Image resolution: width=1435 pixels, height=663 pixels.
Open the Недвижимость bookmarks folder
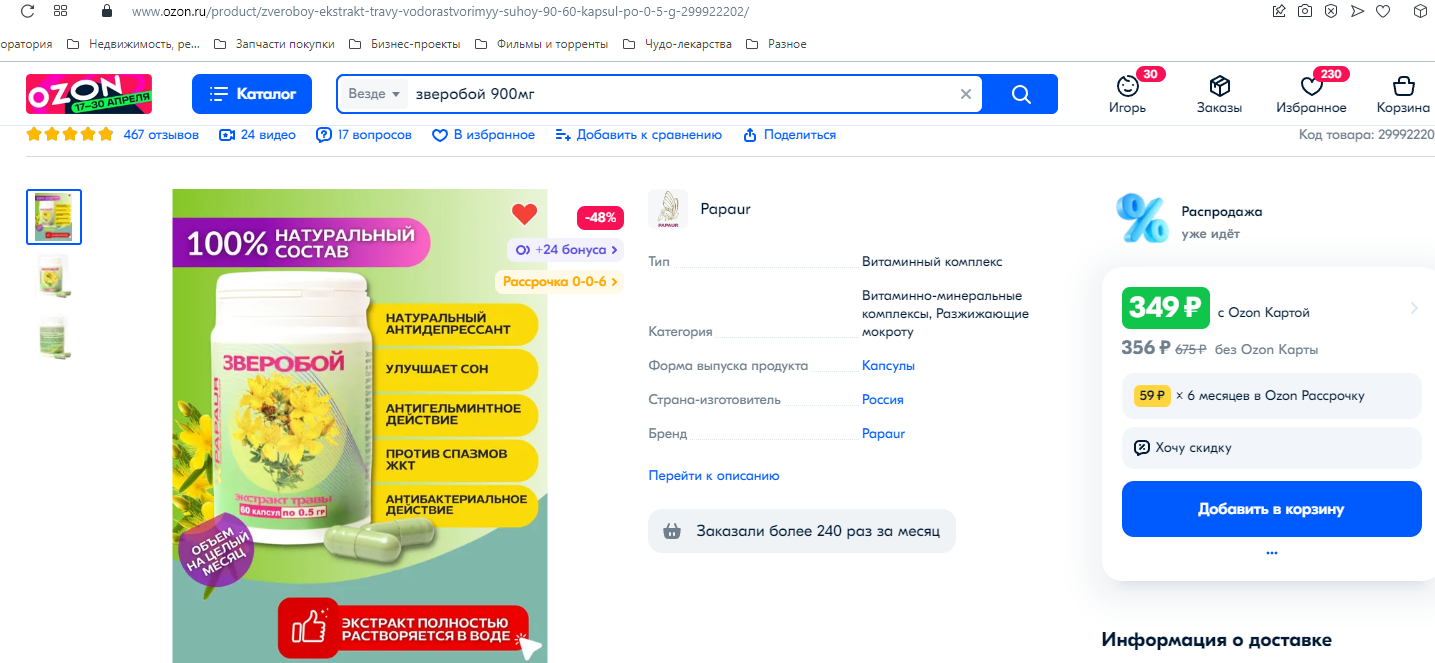133,44
